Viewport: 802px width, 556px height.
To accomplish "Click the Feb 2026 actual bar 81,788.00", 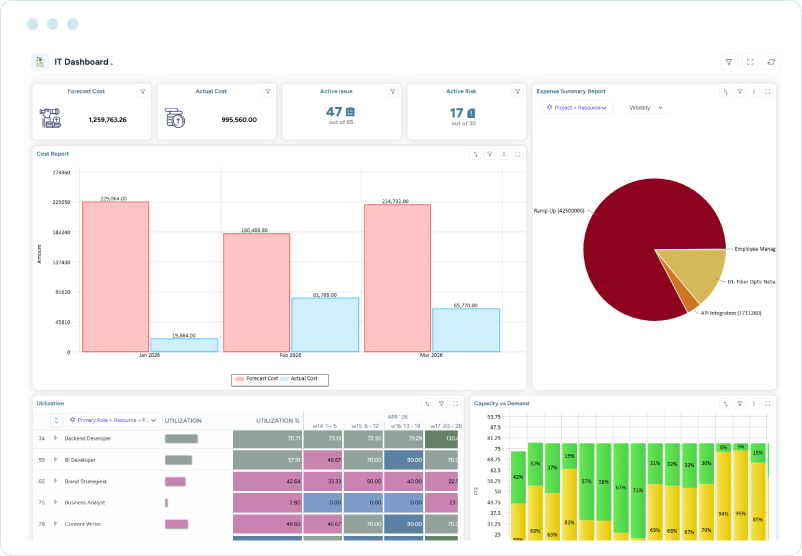I will [x=325, y=325].
